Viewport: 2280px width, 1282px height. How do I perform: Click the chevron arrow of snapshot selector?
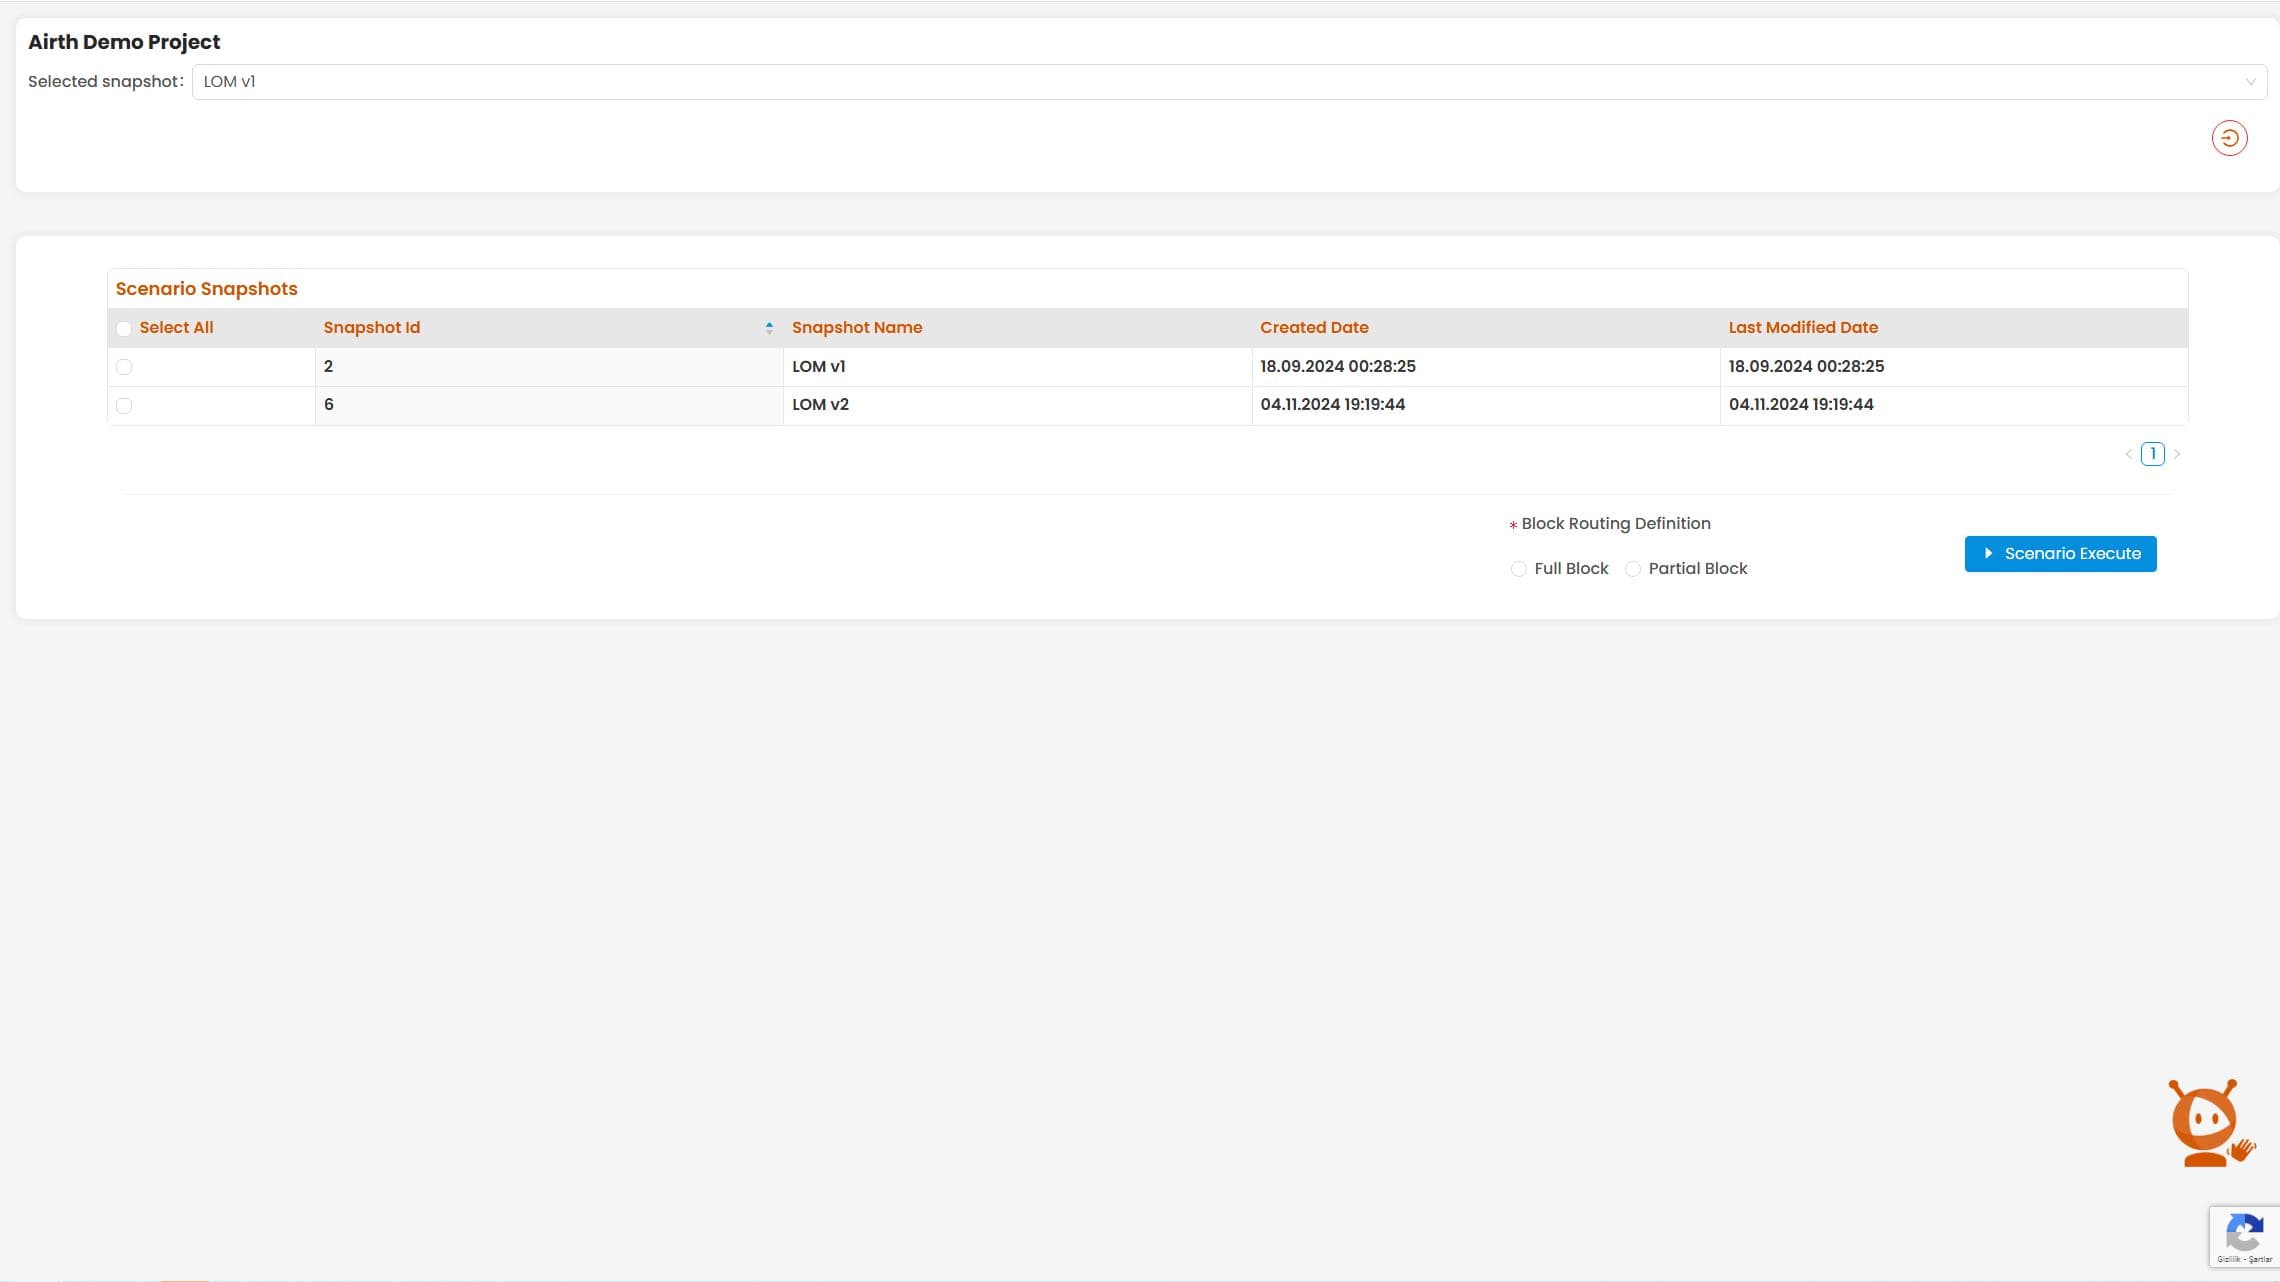pos(2250,82)
